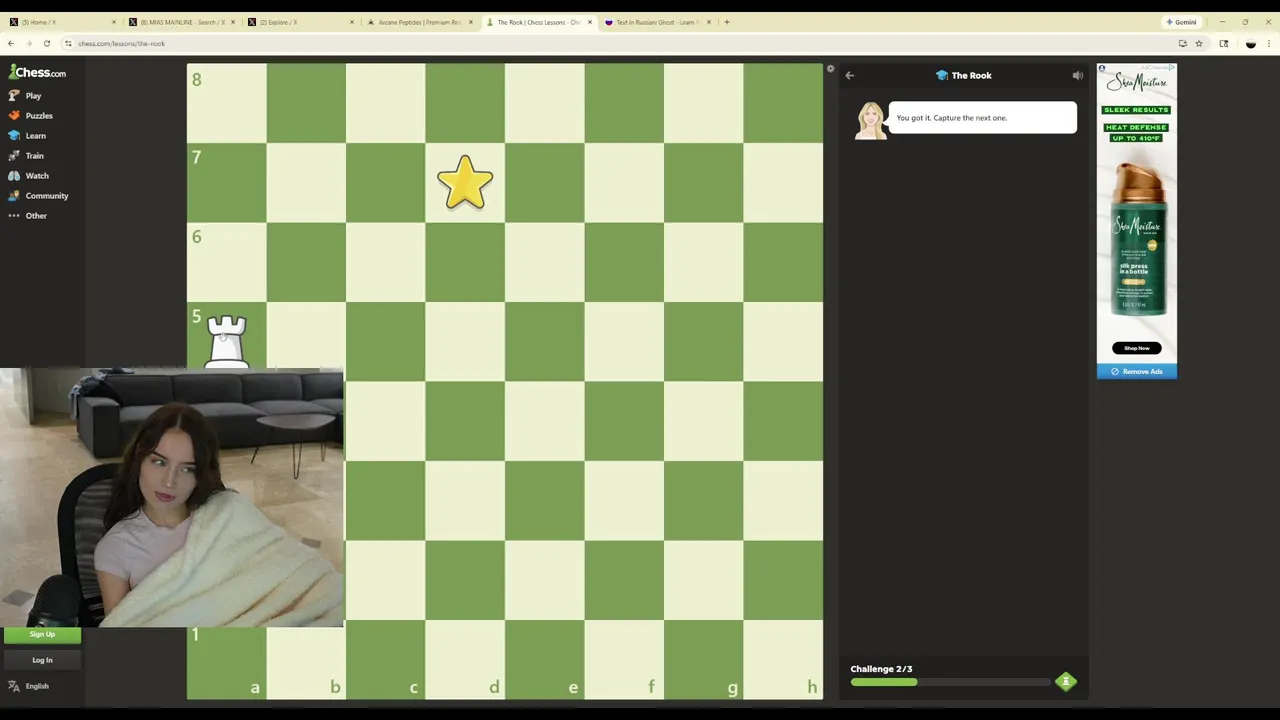Switch to the Home / X tab
The width and height of the screenshot is (1280, 720).
[62, 22]
